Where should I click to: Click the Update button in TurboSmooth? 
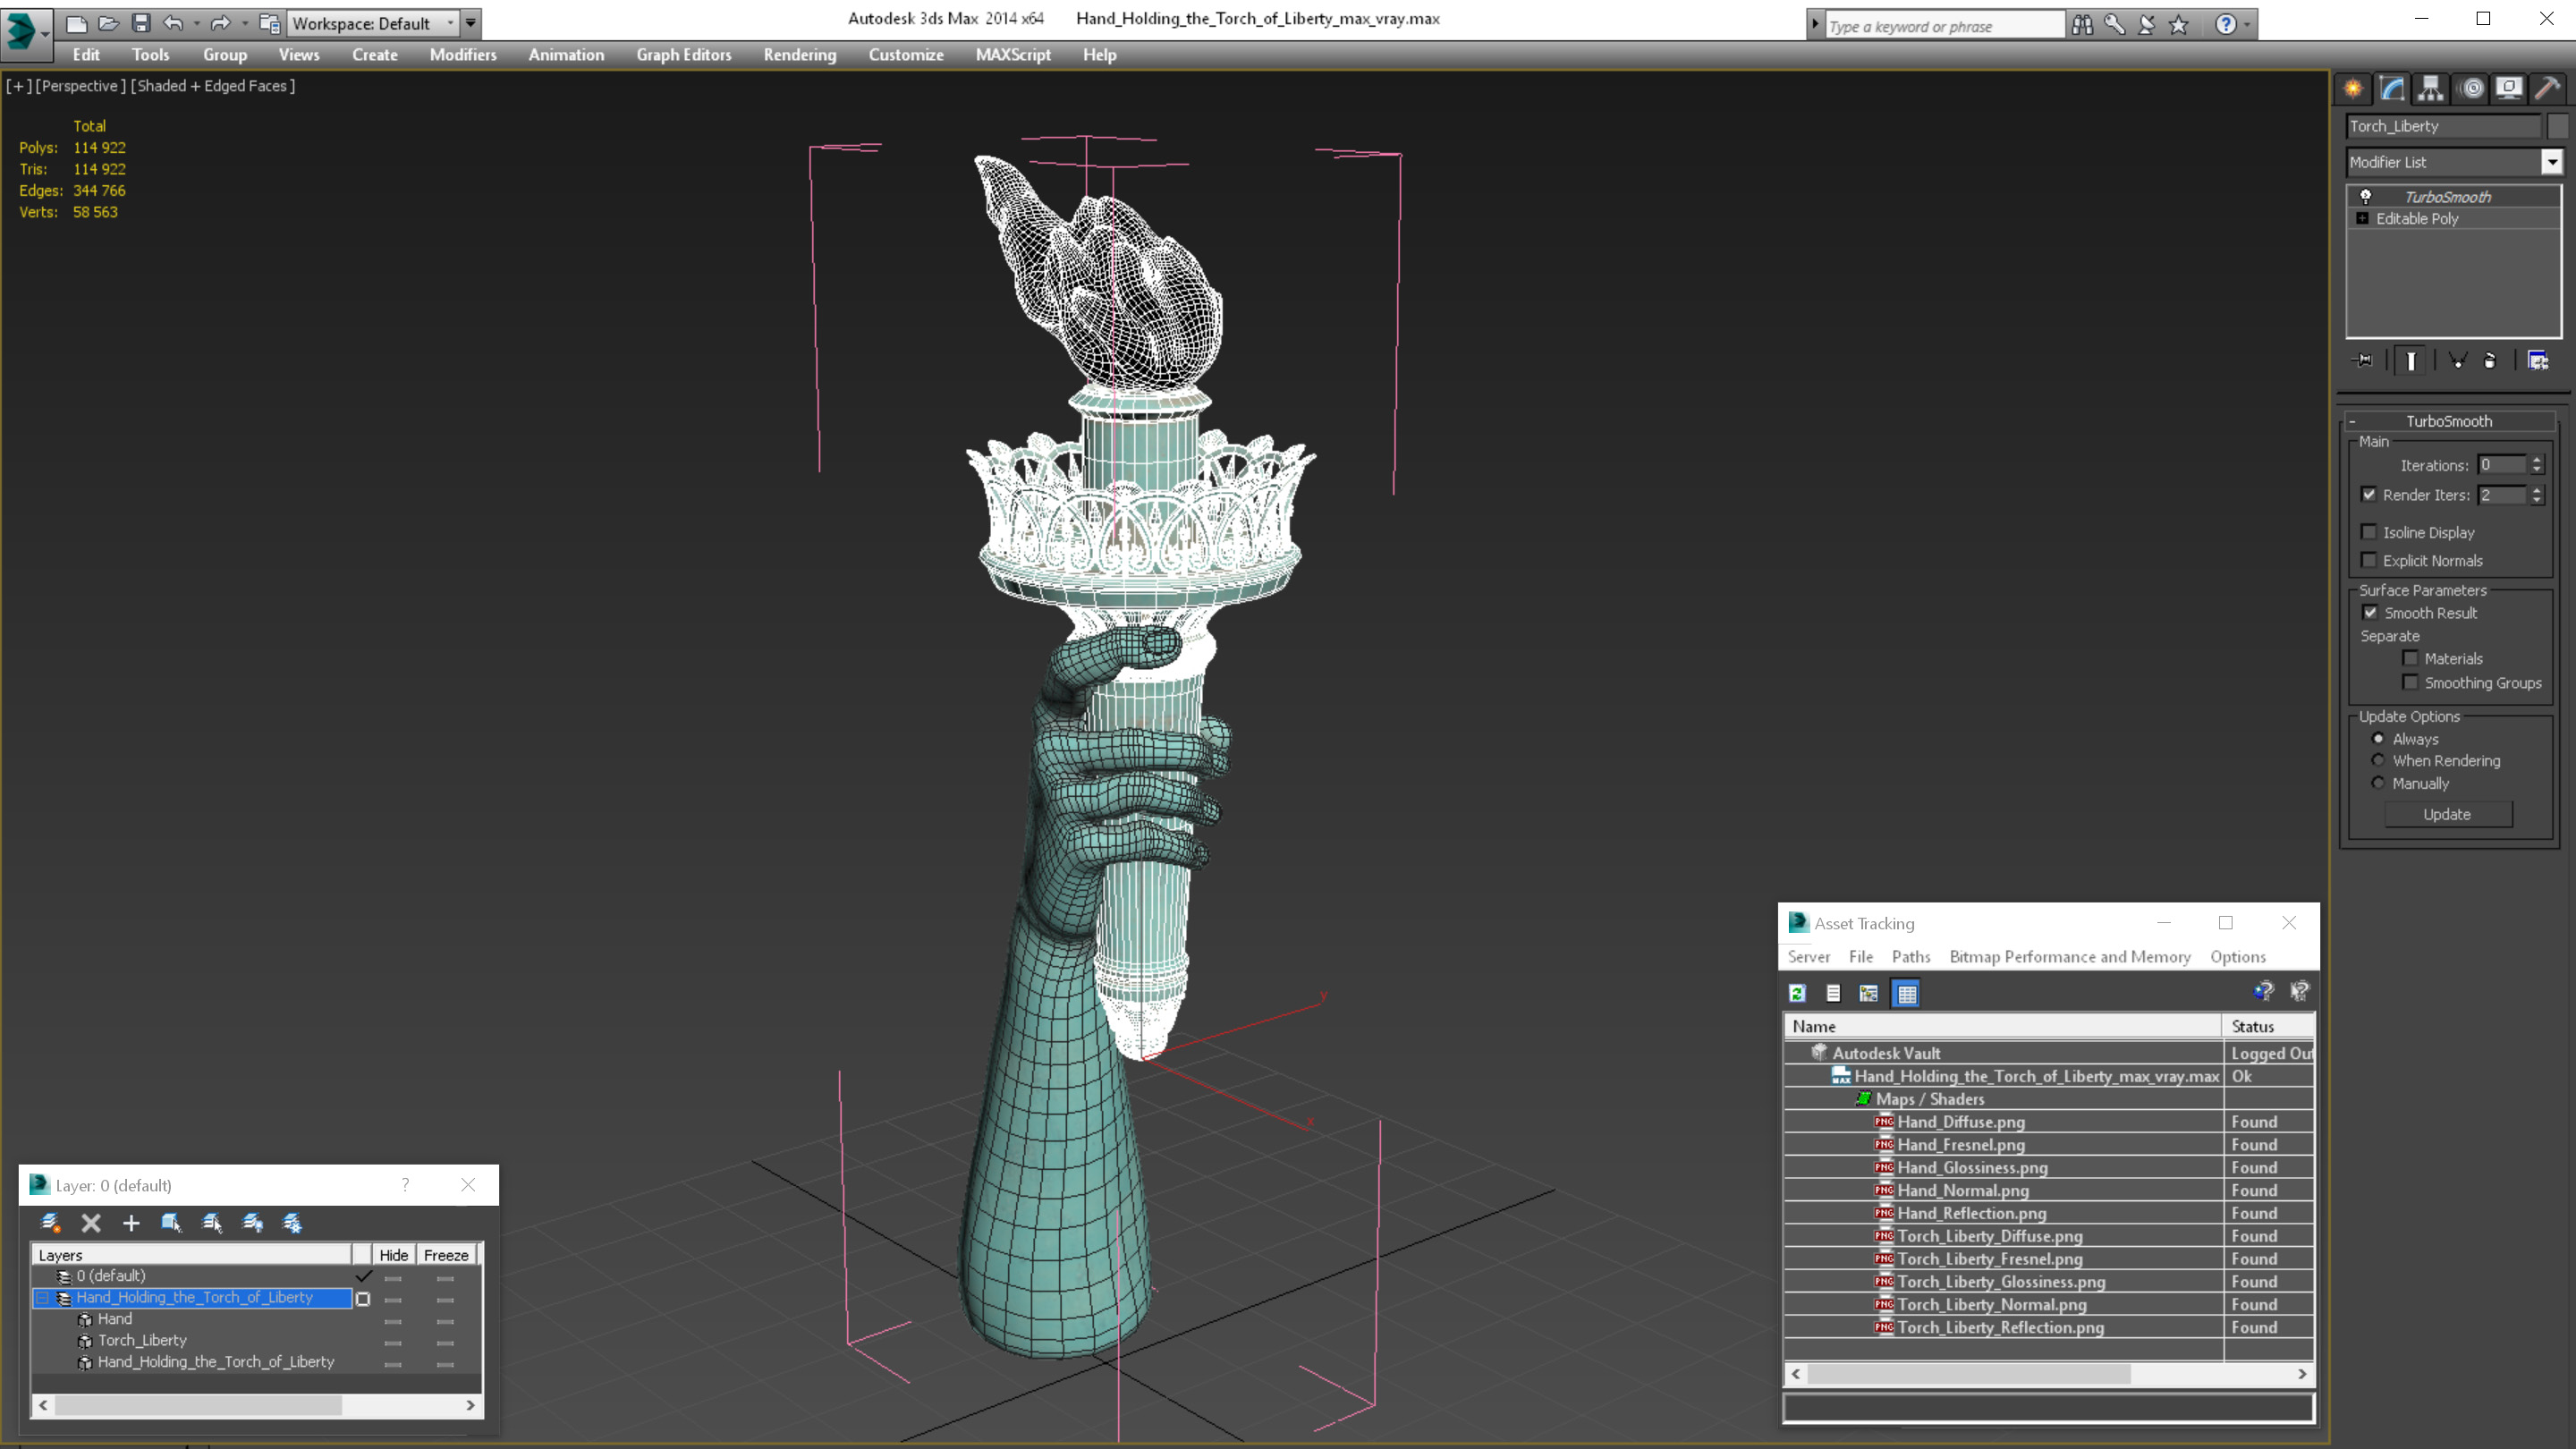2448,814
